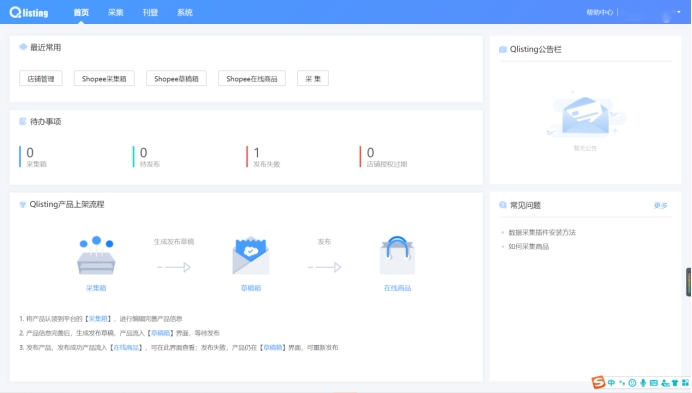
Task: Open the soft keyboard icon
Action: pyautogui.click(x=654, y=383)
